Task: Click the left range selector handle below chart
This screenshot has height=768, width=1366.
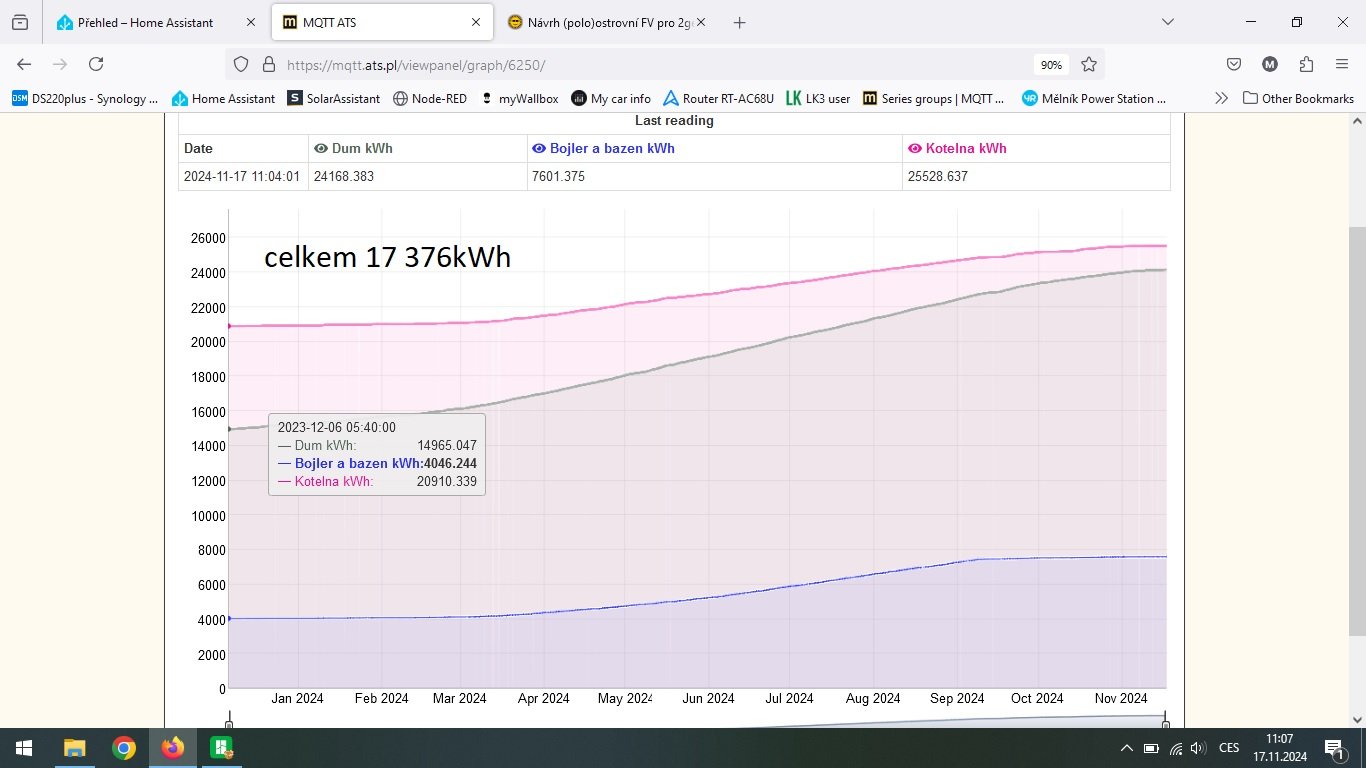Action: tap(229, 724)
